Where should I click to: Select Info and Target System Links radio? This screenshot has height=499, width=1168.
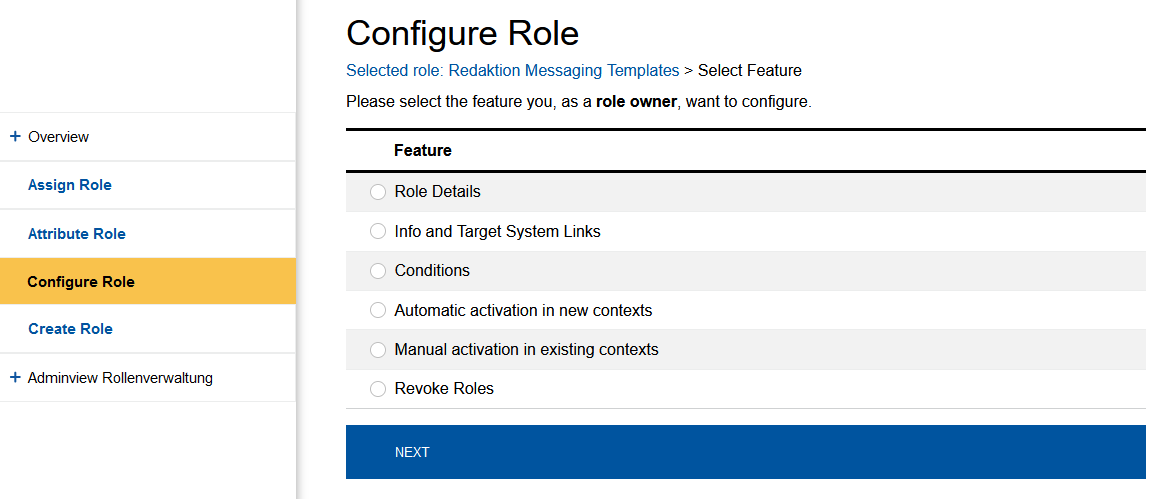pos(378,231)
